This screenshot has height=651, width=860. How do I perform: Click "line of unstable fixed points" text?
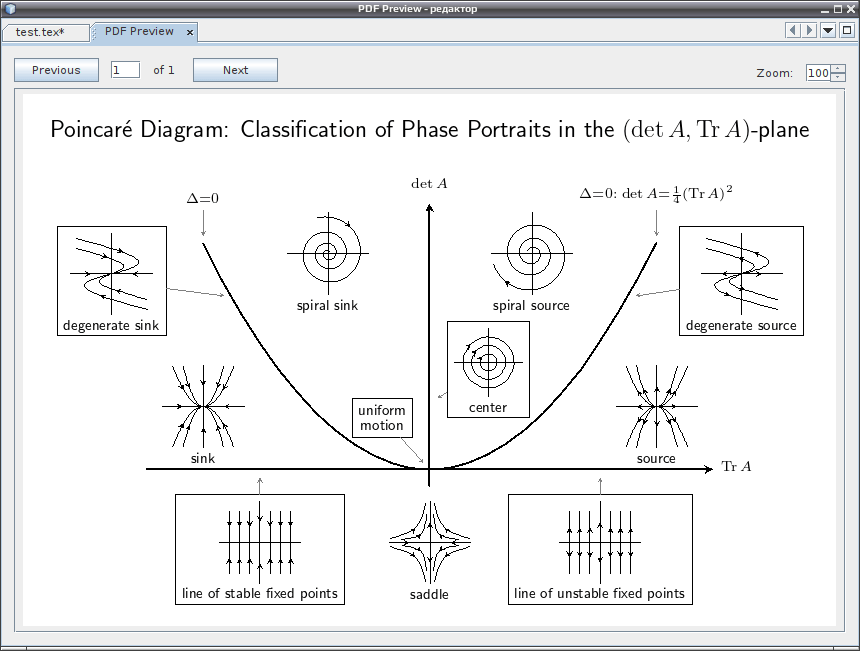click(599, 593)
